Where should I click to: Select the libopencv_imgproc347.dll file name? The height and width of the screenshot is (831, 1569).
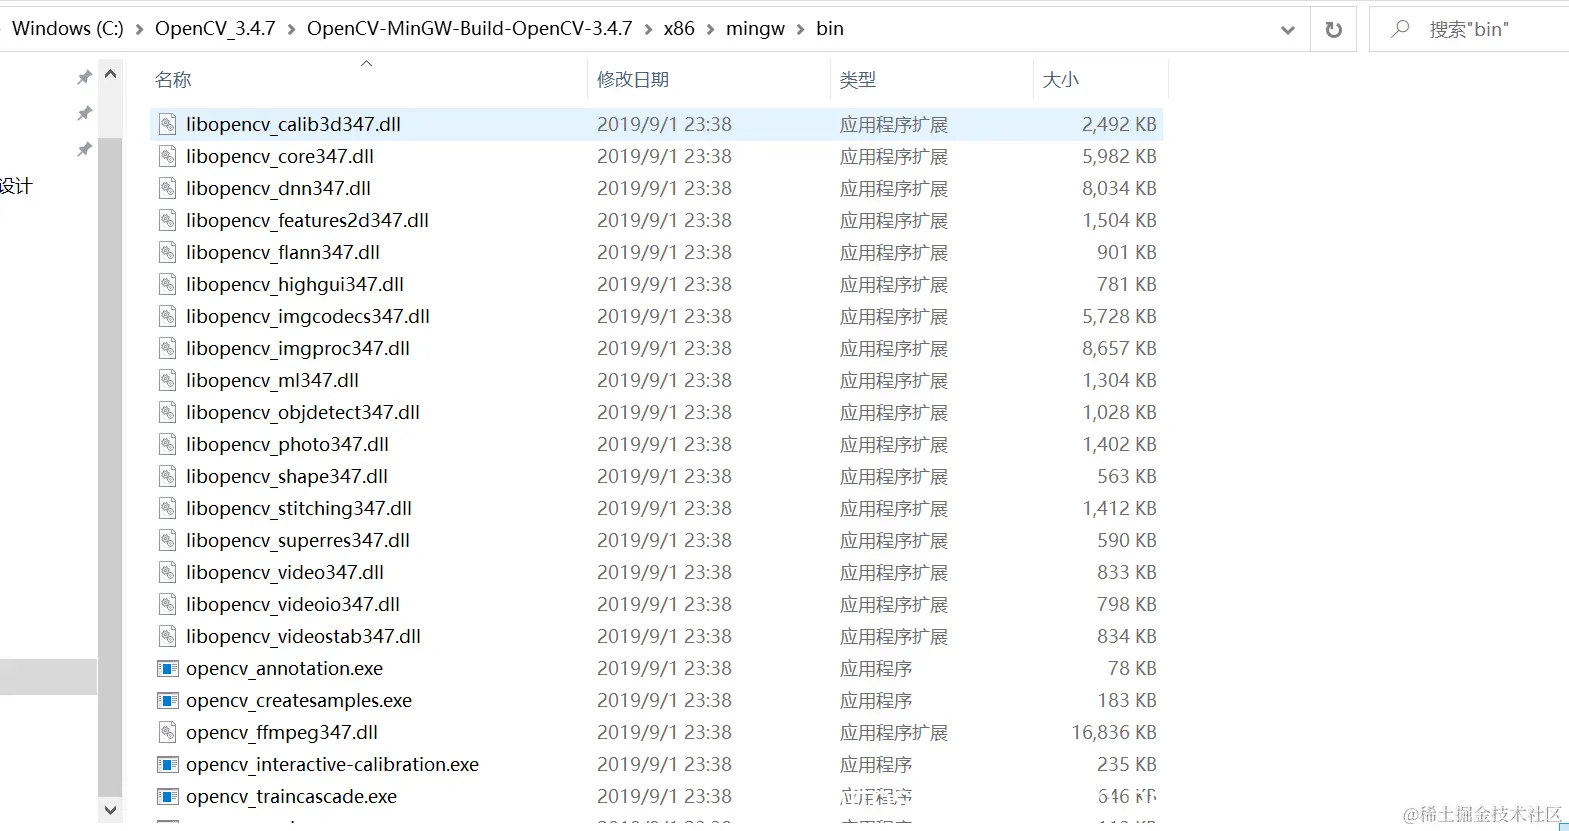[x=298, y=348]
